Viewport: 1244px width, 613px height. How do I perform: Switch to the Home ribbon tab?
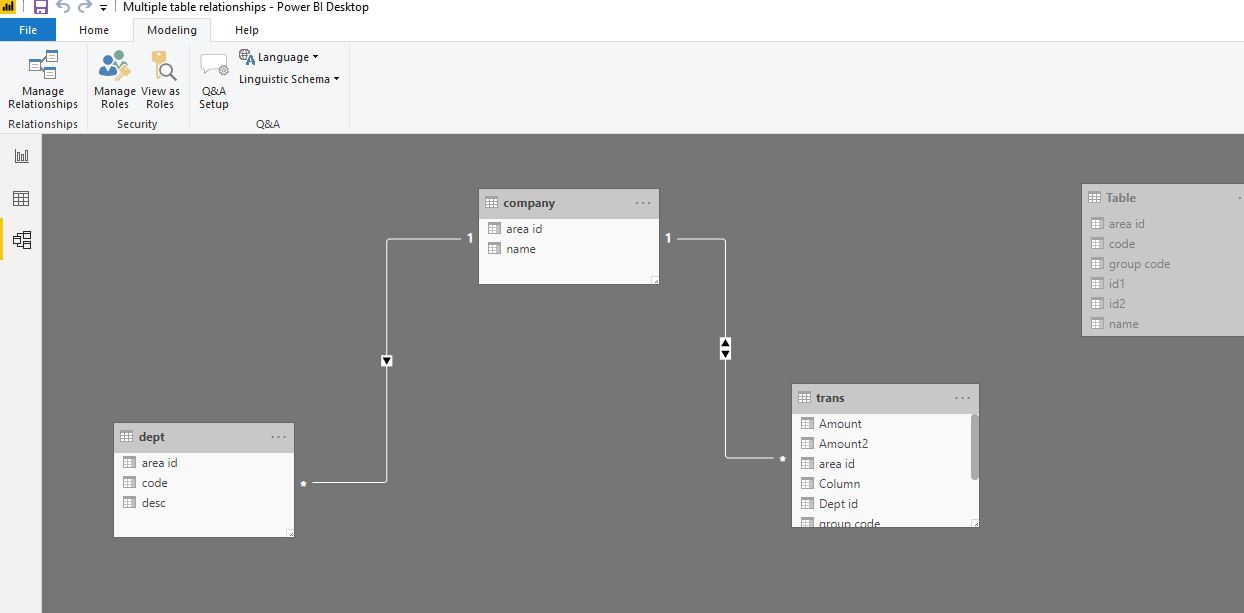[94, 30]
